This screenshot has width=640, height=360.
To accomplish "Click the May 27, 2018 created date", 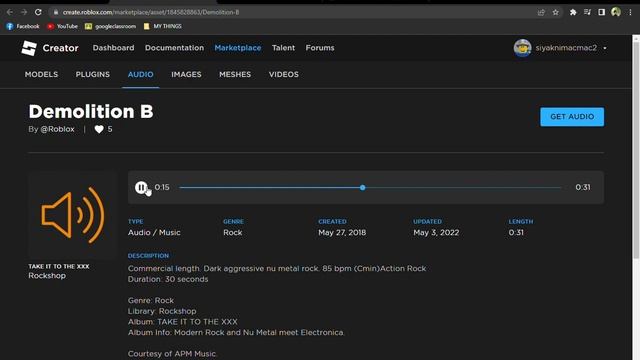I will (x=342, y=232).
